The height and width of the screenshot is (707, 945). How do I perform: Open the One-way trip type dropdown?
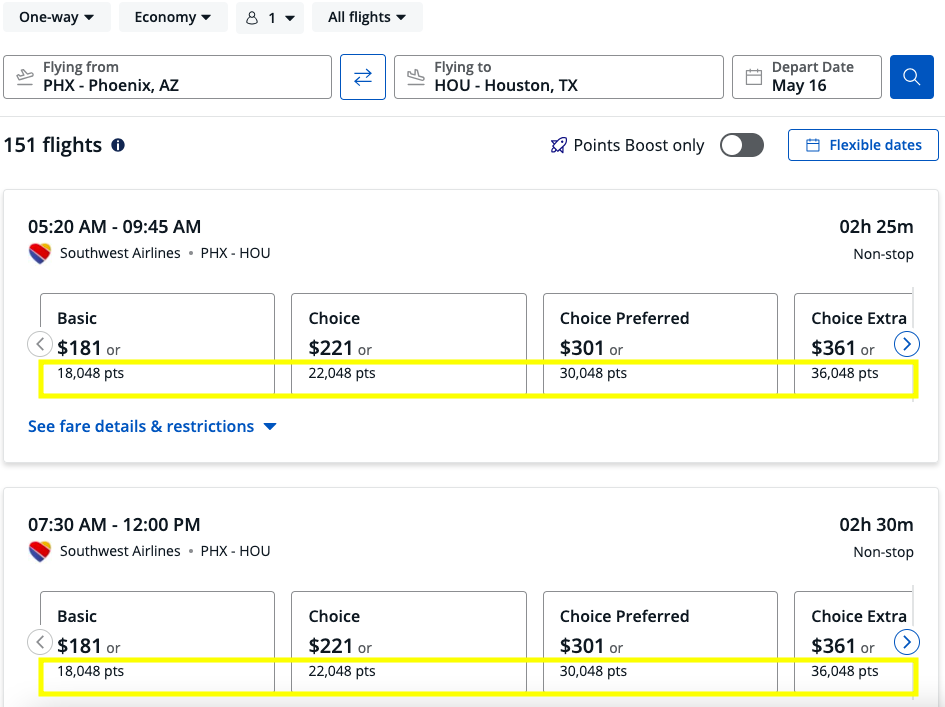pyautogui.click(x=57, y=17)
